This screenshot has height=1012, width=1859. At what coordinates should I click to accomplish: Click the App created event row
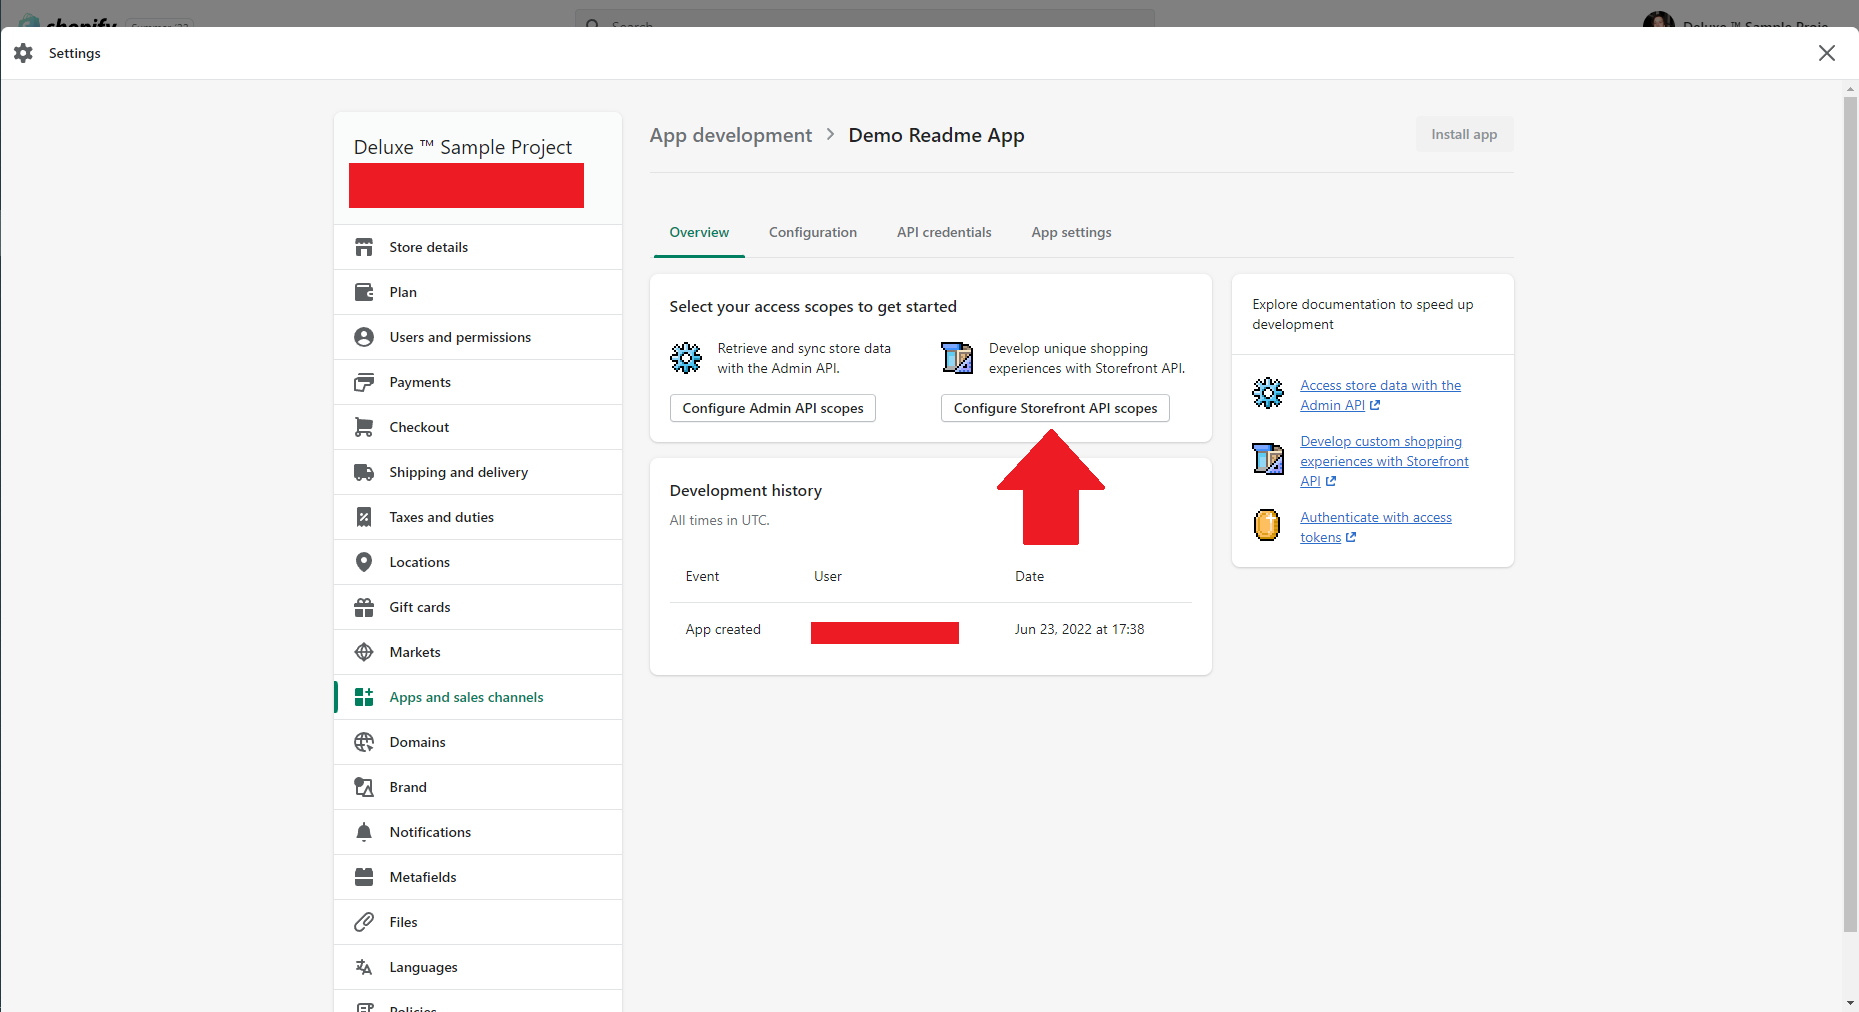click(x=930, y=629)
